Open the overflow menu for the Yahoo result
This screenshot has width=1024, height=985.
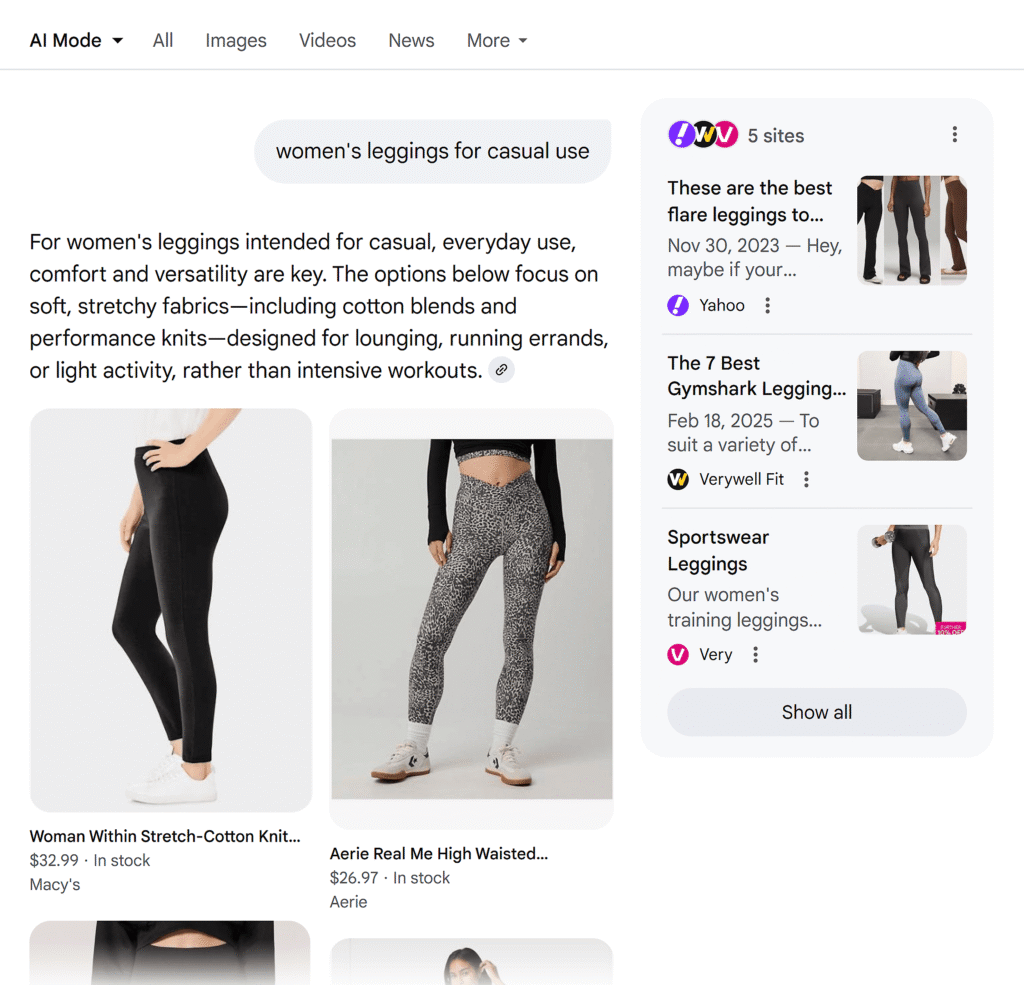tap(767, 305)
